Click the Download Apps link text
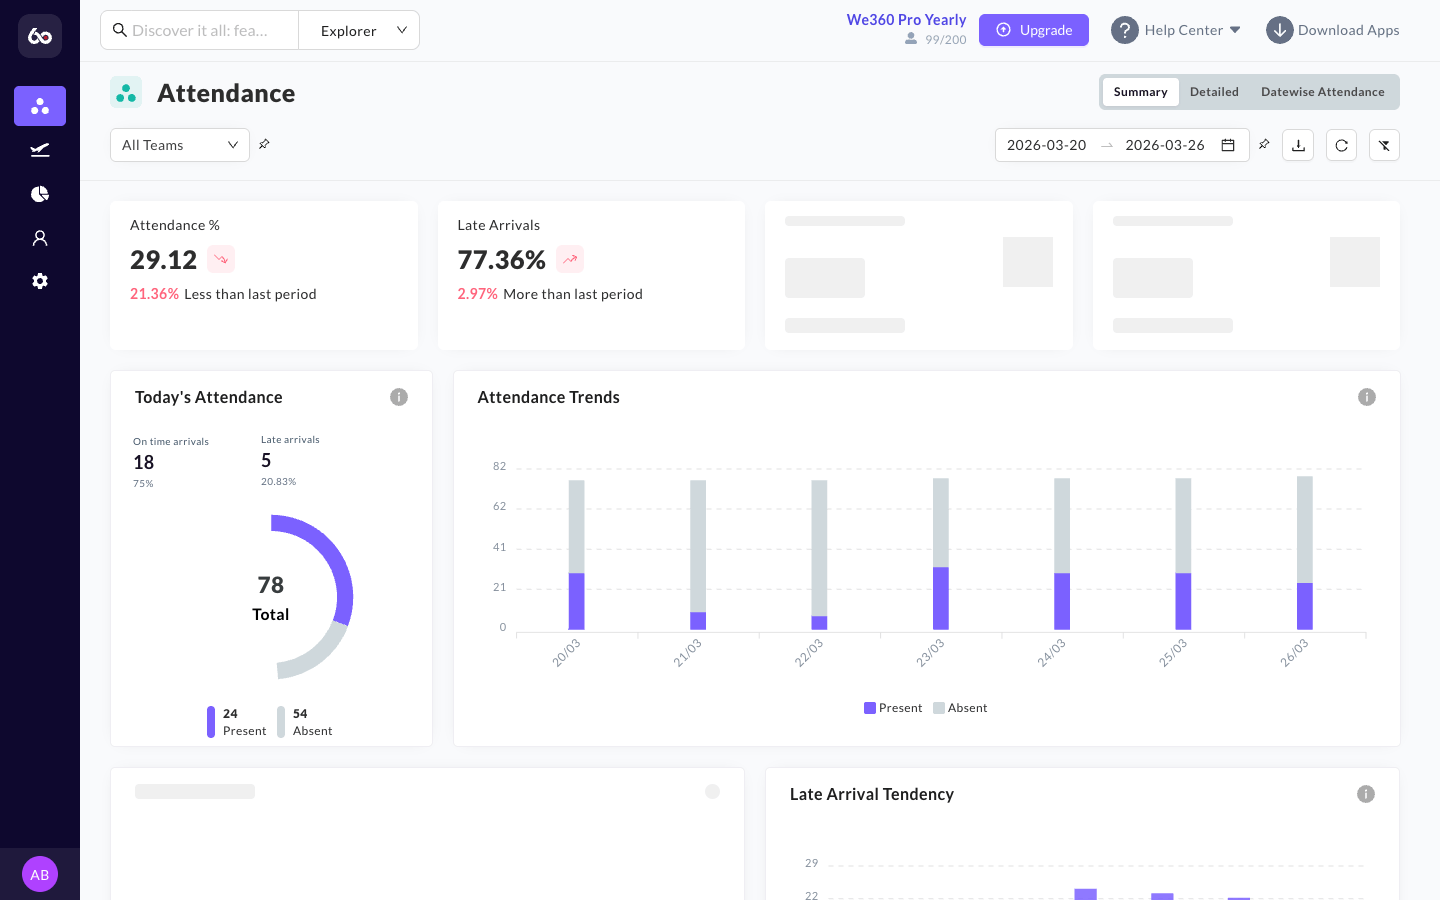This screenshot has width=1440, height=900. coord(1348,30)
